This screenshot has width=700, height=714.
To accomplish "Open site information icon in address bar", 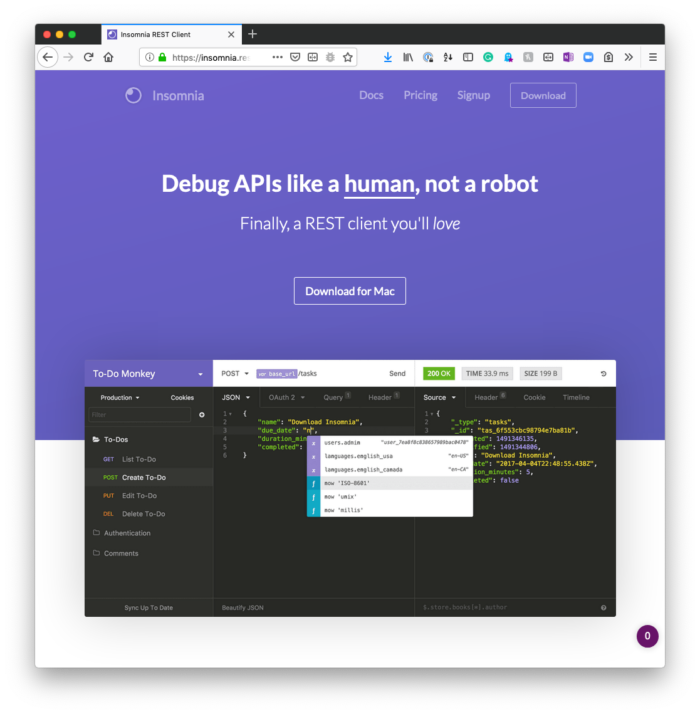I will click(149, 57).
